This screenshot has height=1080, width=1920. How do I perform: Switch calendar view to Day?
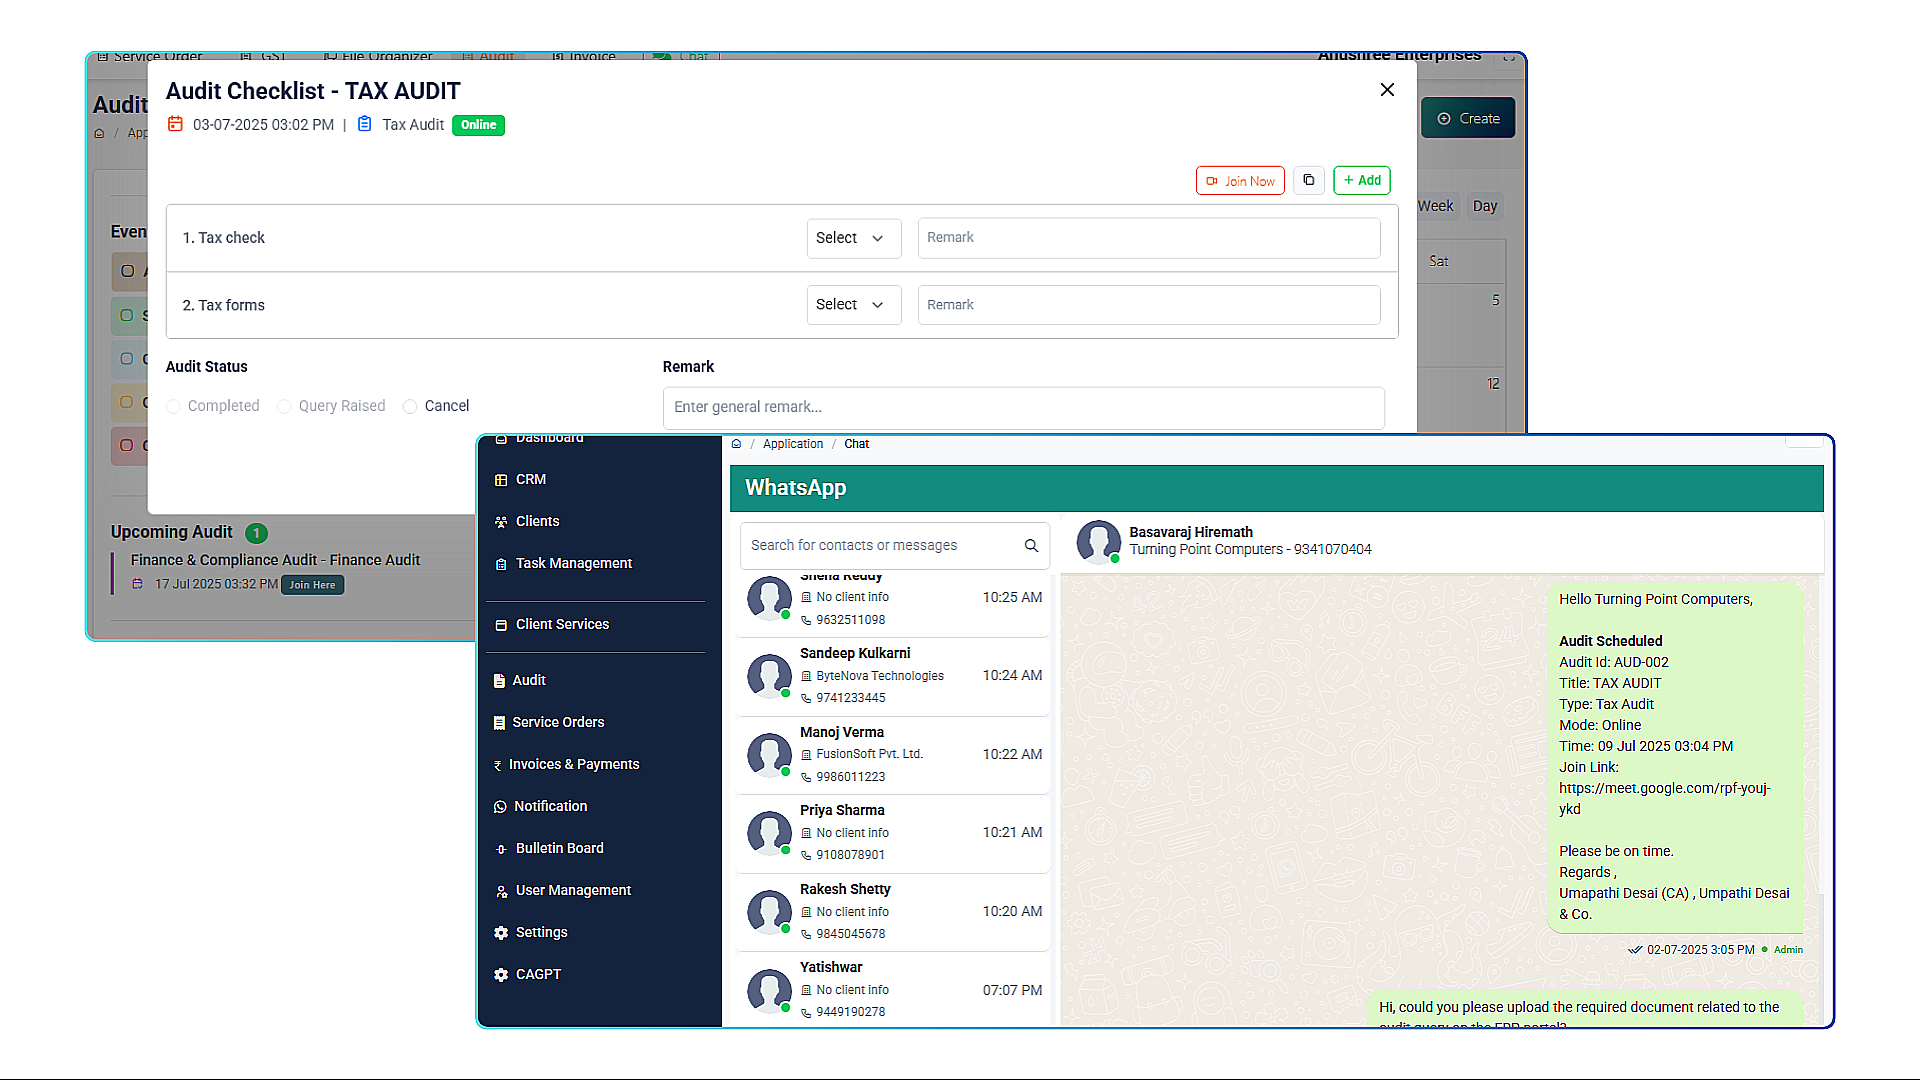1485,206
